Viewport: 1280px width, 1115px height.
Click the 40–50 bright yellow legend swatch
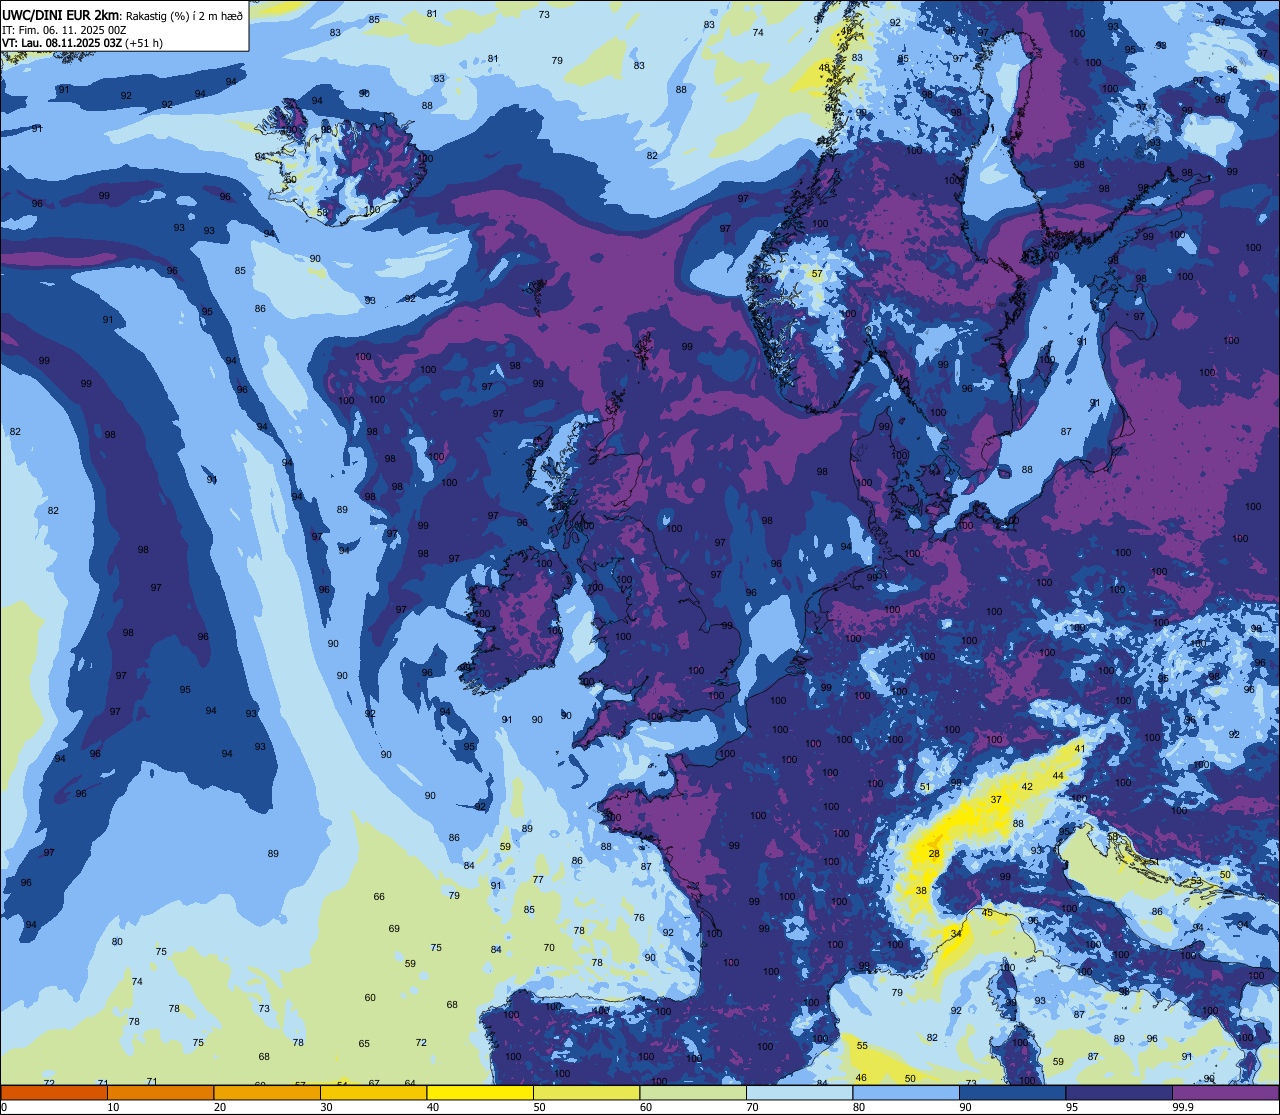click(480, 1092)
